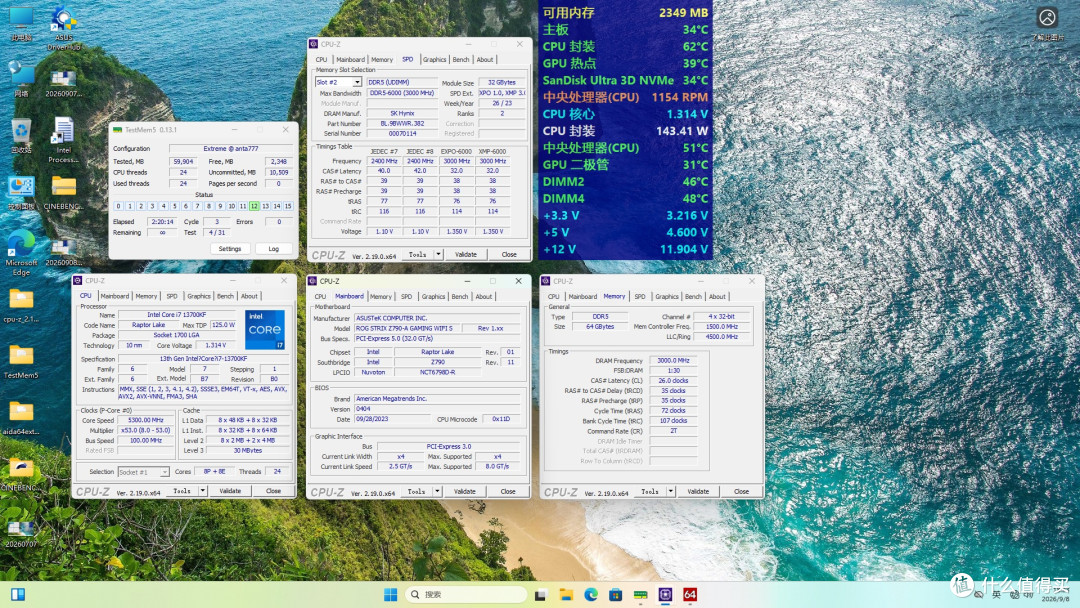
Task: Open Microsoft Store from the taskbar
Action: coord(615,594)
